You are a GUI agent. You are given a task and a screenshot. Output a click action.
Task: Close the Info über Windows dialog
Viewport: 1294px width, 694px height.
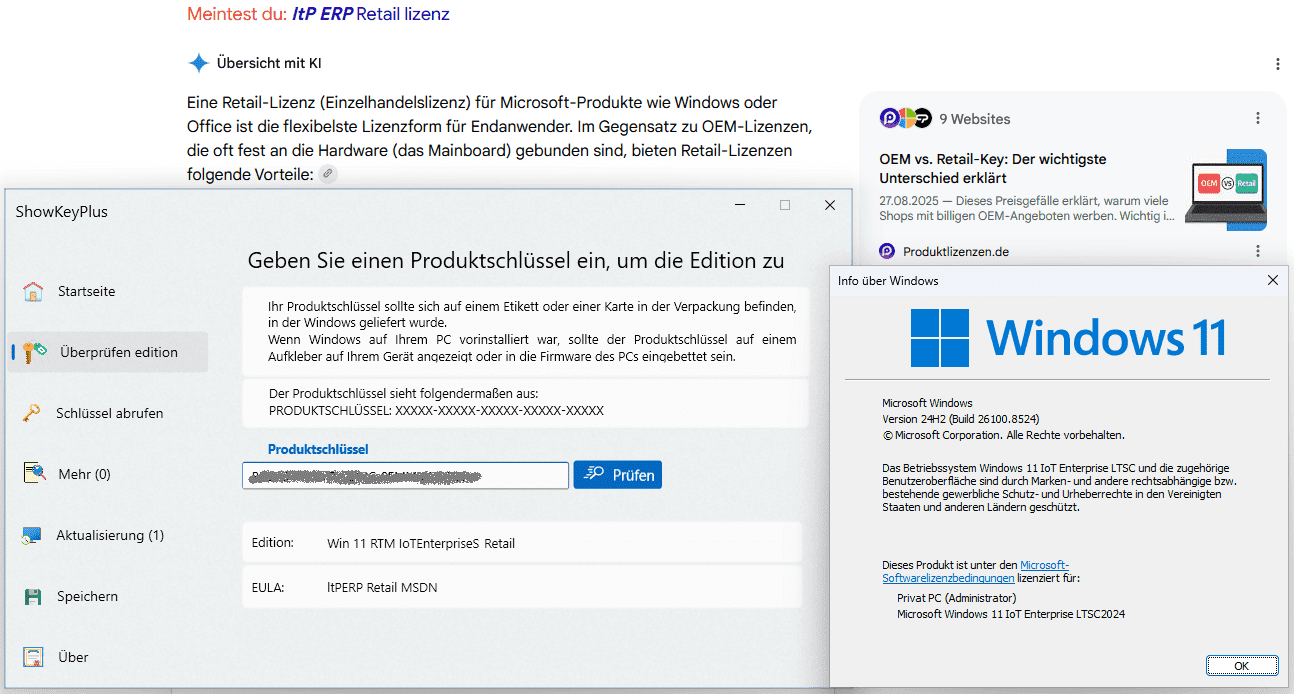(x=1273, y=281)
